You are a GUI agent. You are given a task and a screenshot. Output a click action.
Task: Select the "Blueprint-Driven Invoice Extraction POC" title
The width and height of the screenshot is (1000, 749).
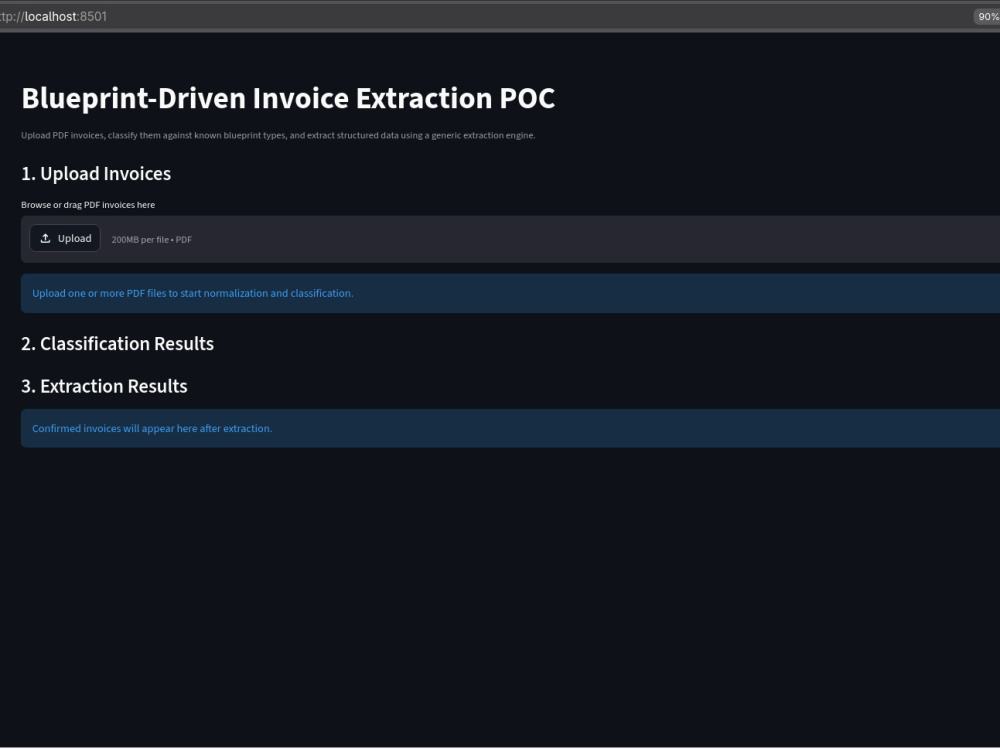tap(288, 98)
